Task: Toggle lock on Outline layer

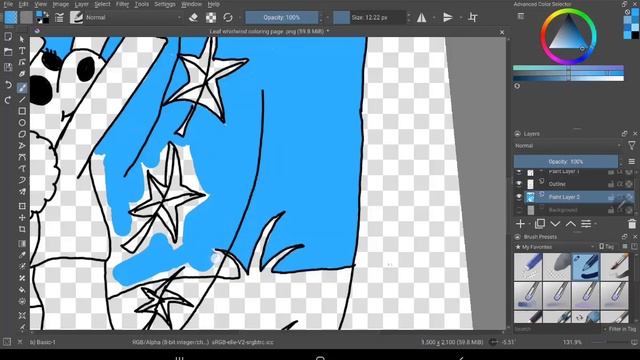Action: [x=611, y=184]
